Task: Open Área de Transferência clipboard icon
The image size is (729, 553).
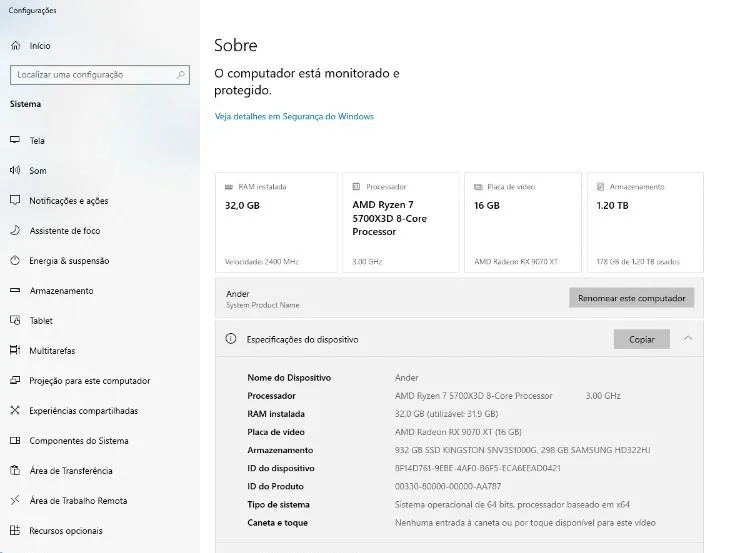Action: pyautogui.click(x=15, y=470)
